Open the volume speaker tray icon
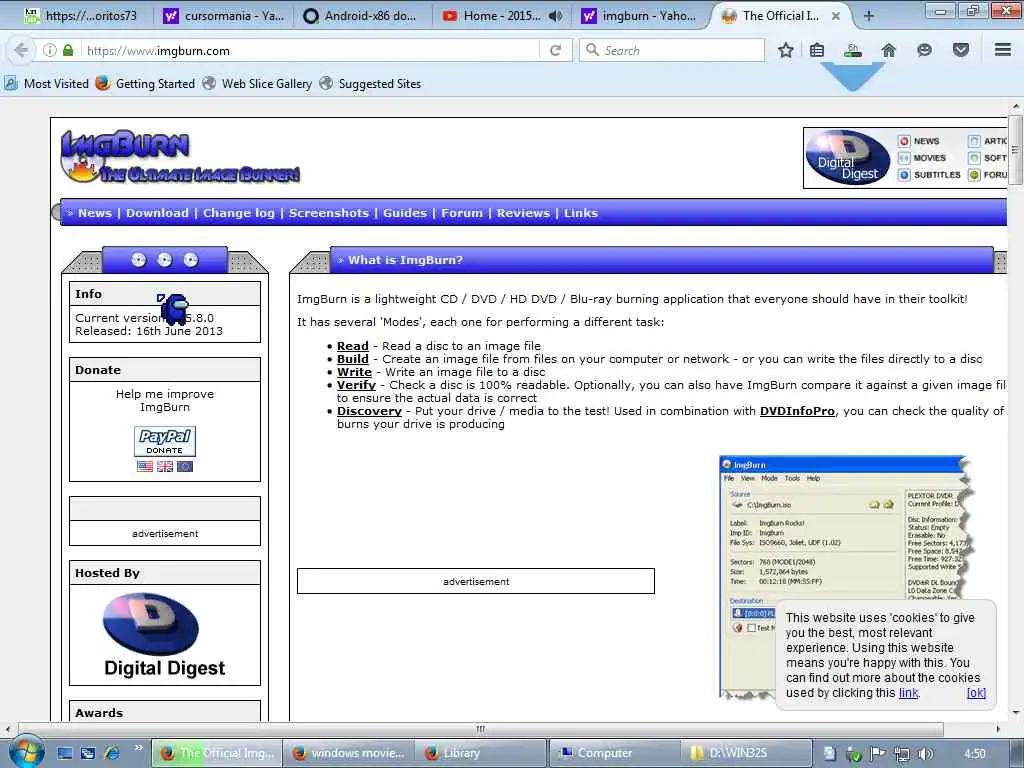 [x=925, y=754]
